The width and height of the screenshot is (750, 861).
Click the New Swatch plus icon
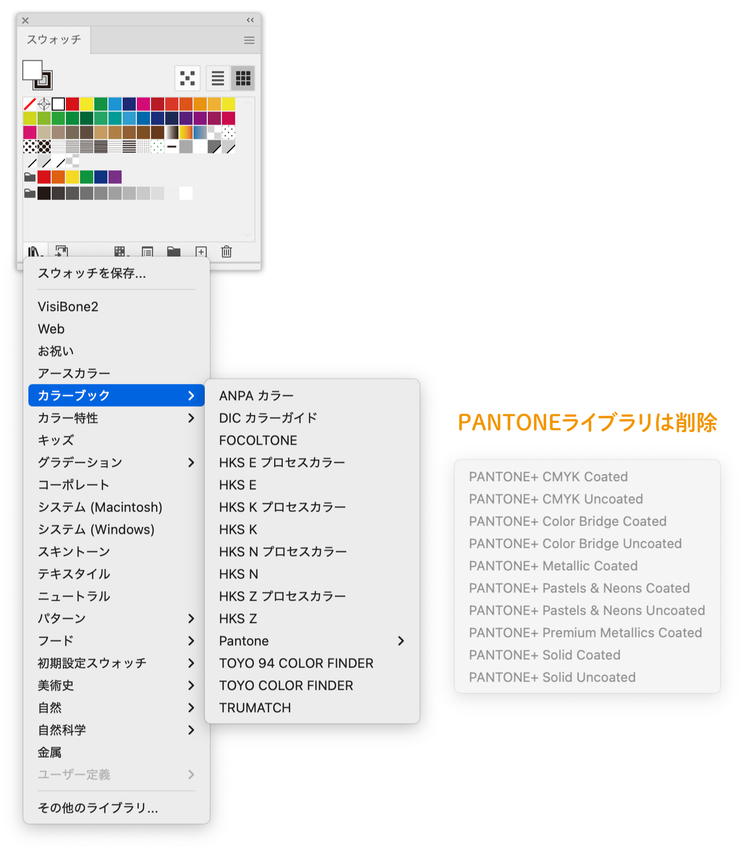(201, 252)
